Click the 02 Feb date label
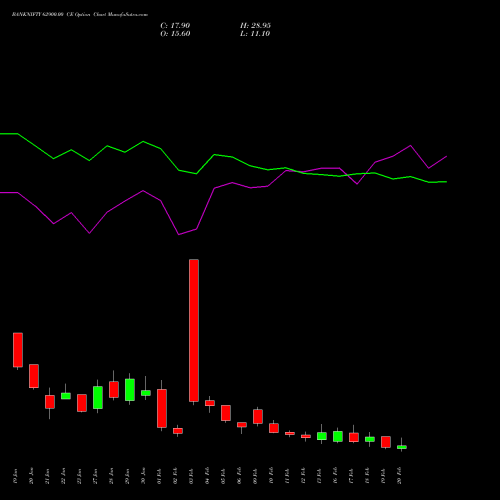Viewport: 500px width, 500px height. point(175,476)
